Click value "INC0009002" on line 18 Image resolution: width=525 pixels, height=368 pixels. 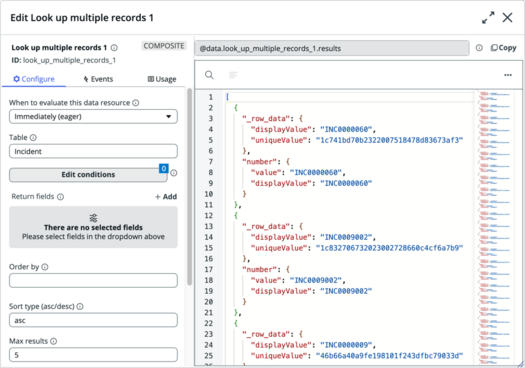316,280
